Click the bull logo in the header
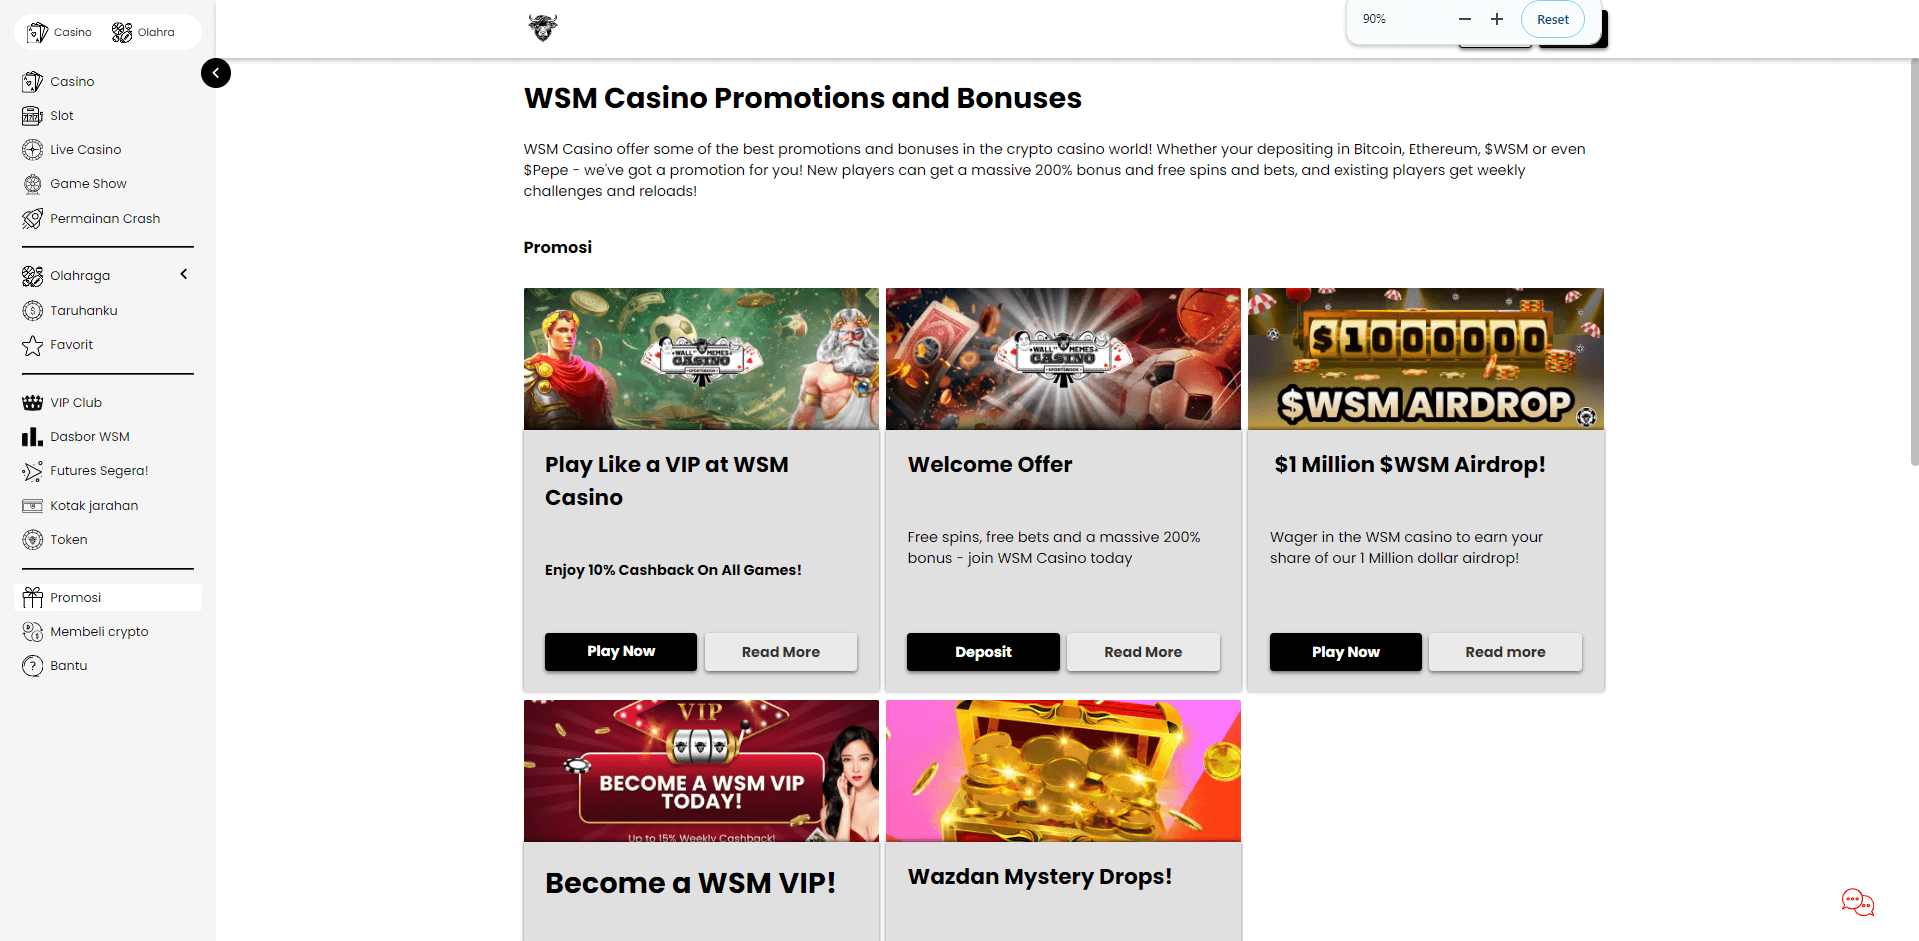This screenshot has width=1919, height=941. [x=543, y=28]
